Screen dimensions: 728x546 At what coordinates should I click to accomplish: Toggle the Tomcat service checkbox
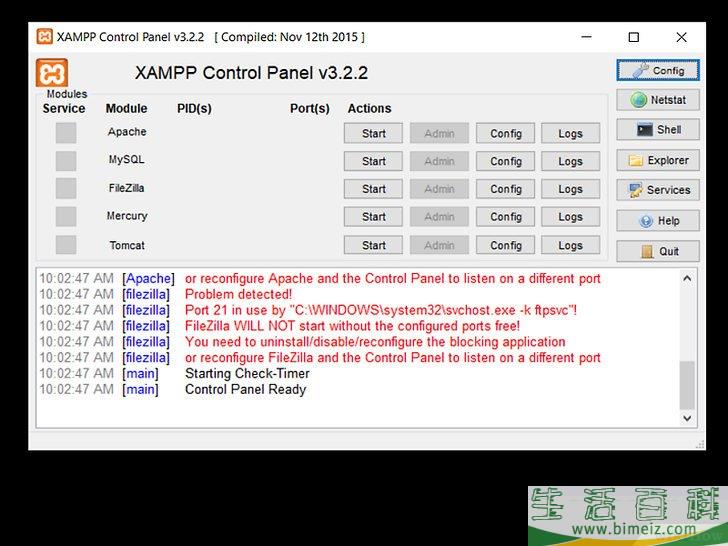tap(66, 245)
